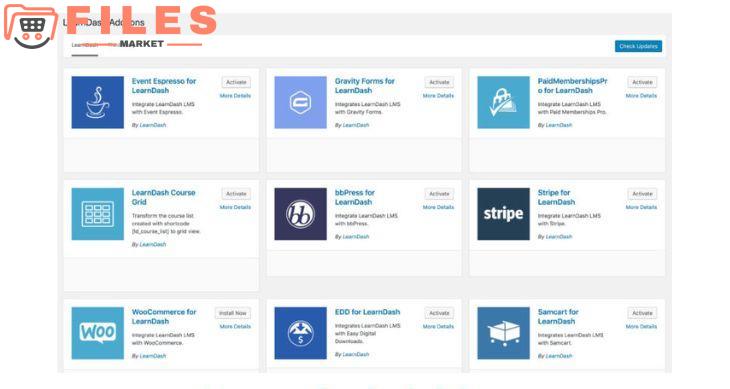Open the Samcart shopping cart icon
This screenshot has width=730, height=389.
503,333
